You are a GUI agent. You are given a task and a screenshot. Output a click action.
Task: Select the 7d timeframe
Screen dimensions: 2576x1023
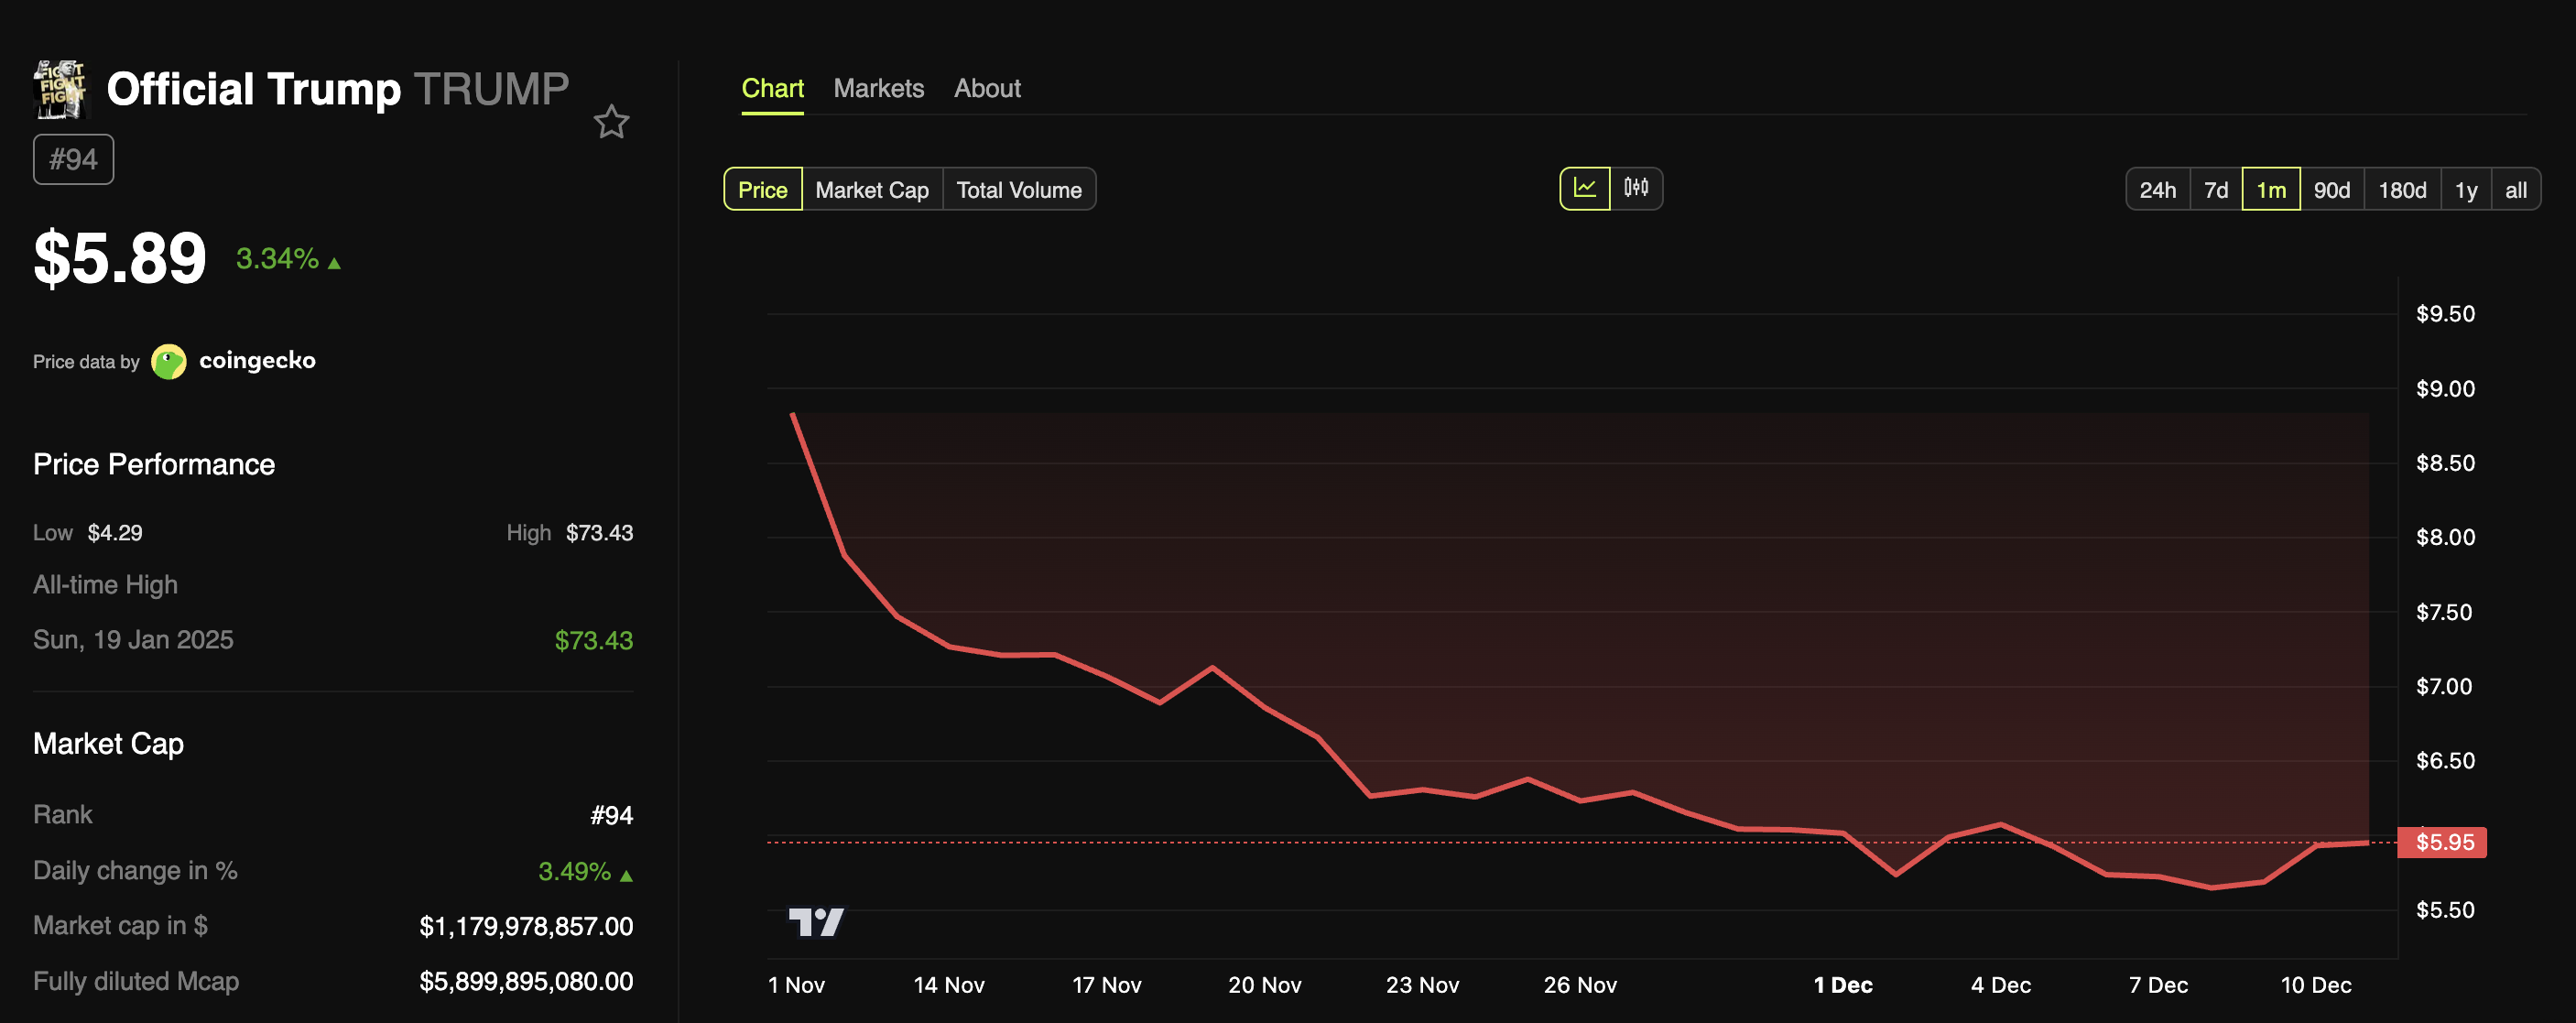(x=2217, y=189)
